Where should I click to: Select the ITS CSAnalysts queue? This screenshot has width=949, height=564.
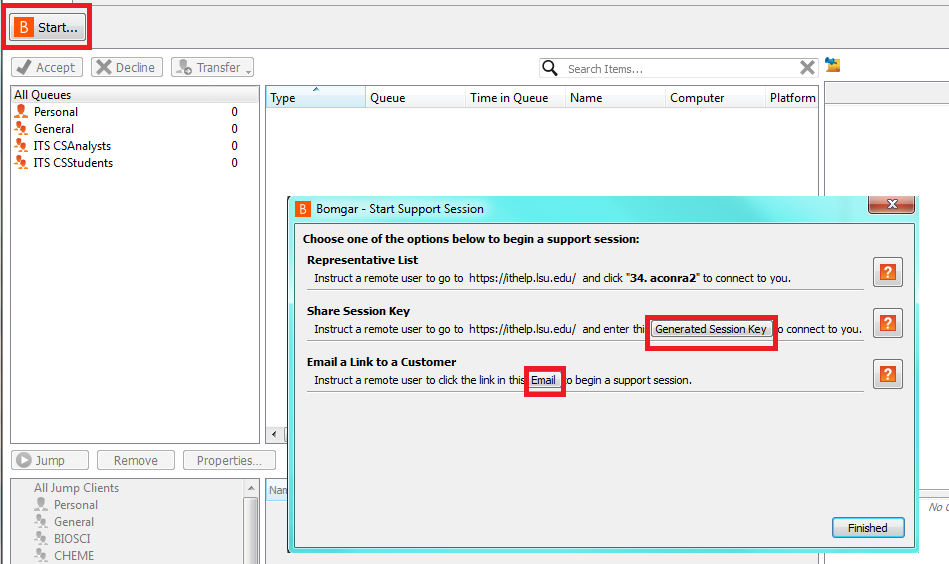click(x=135, y=146)
